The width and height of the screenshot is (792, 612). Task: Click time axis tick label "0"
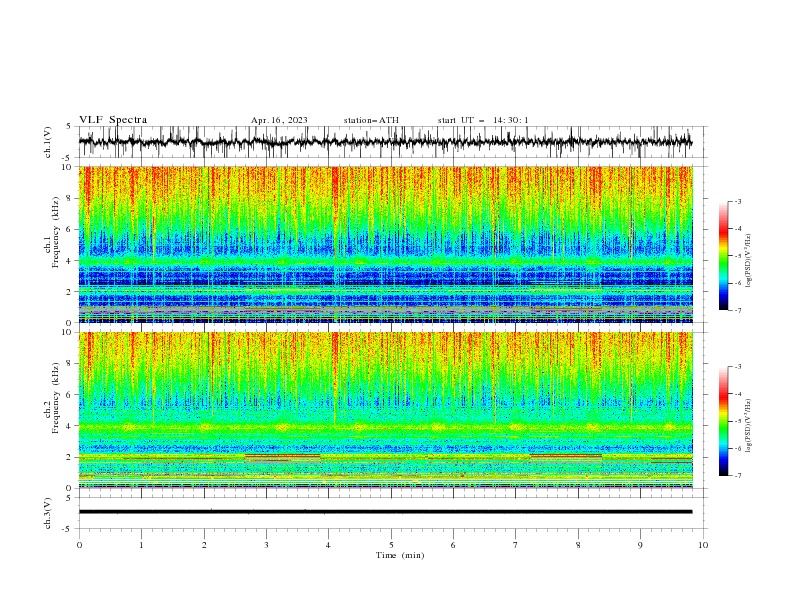click(x=79, y=545)
